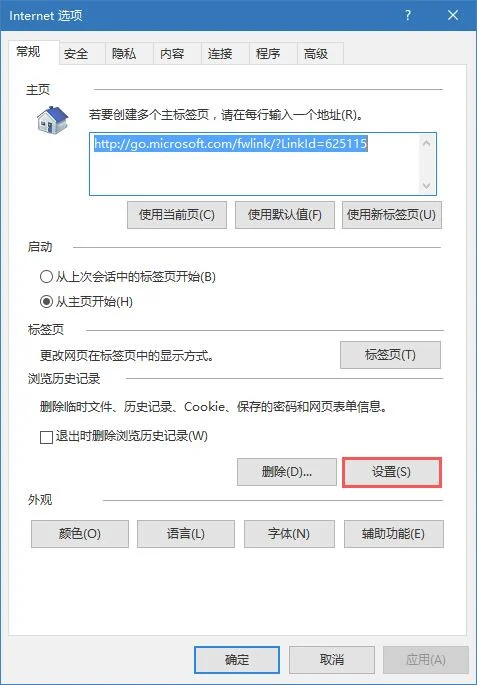Open browsing history 设置(S) button
The width and height of the screenshot is (477, 685).
click(392, 472)
